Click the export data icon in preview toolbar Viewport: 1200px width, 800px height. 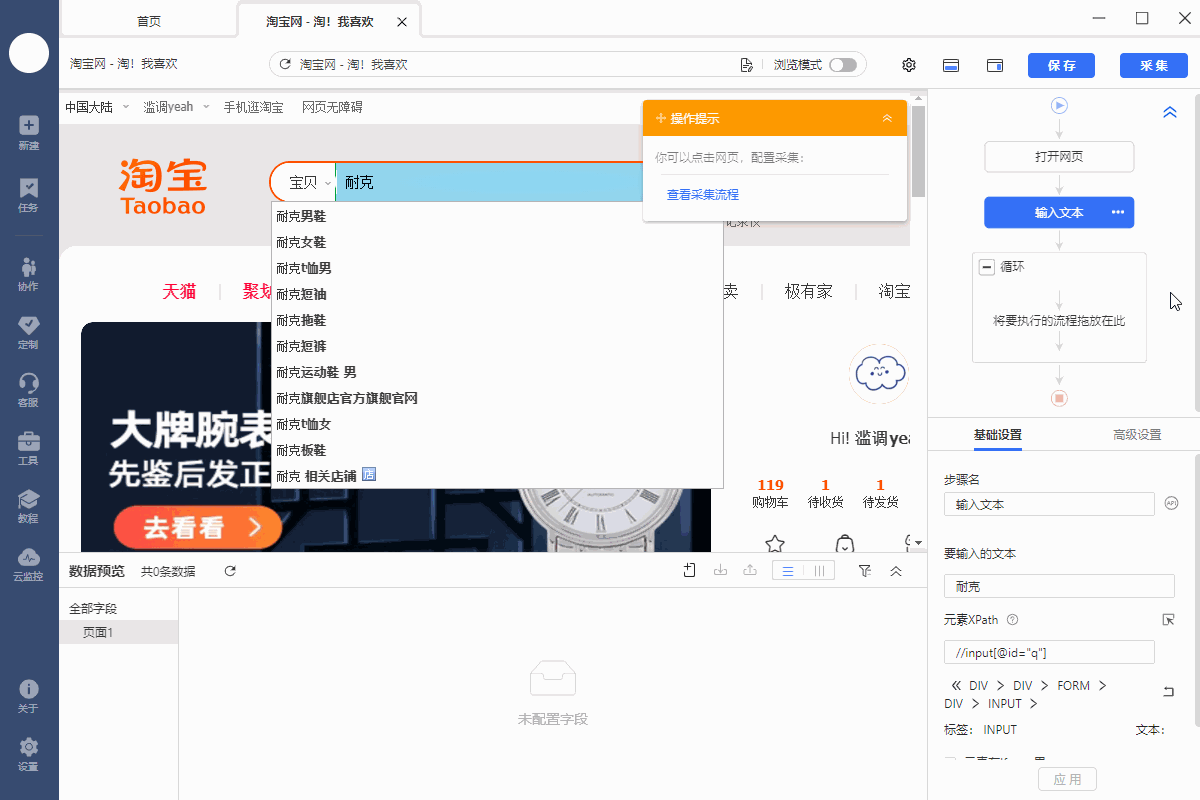(x=749, y=570)
